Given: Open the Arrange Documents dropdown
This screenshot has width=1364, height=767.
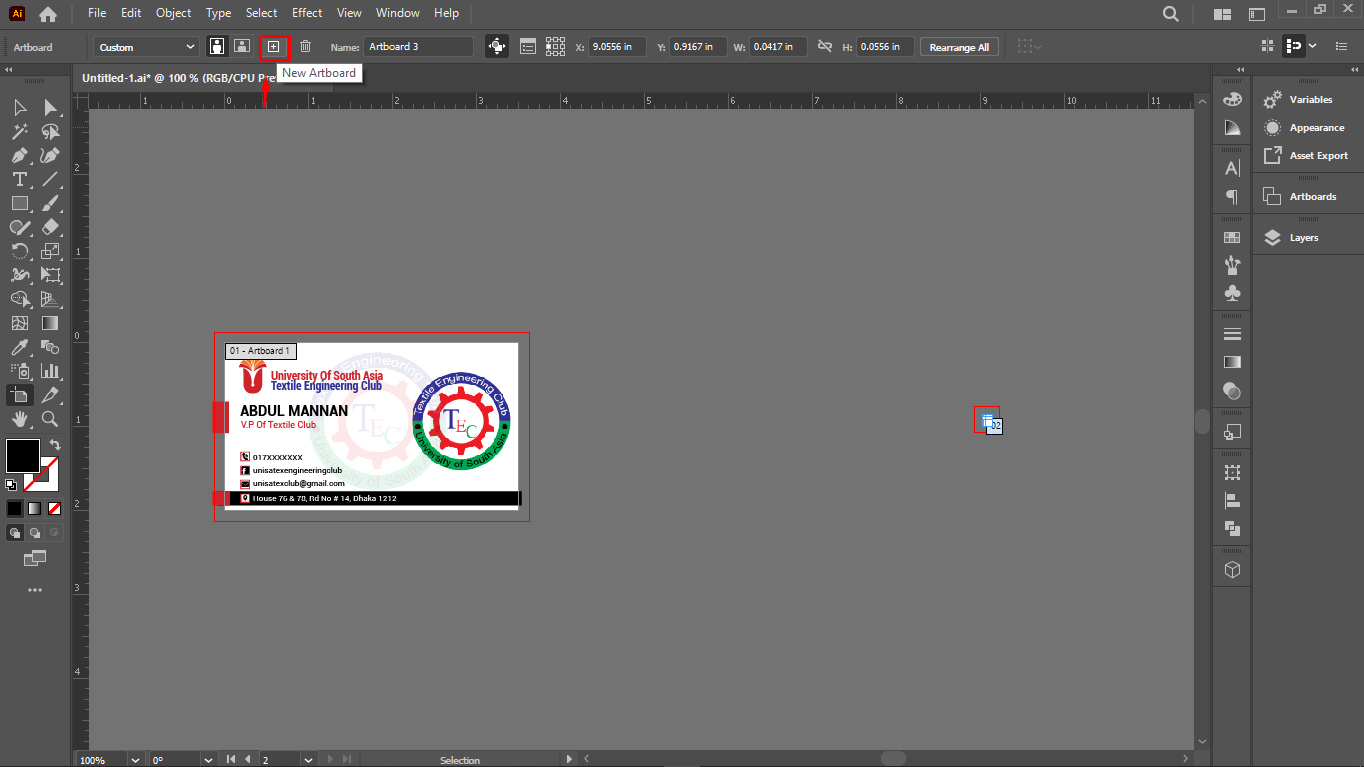Looking at the screenshot, I should tap(1222, 14).
